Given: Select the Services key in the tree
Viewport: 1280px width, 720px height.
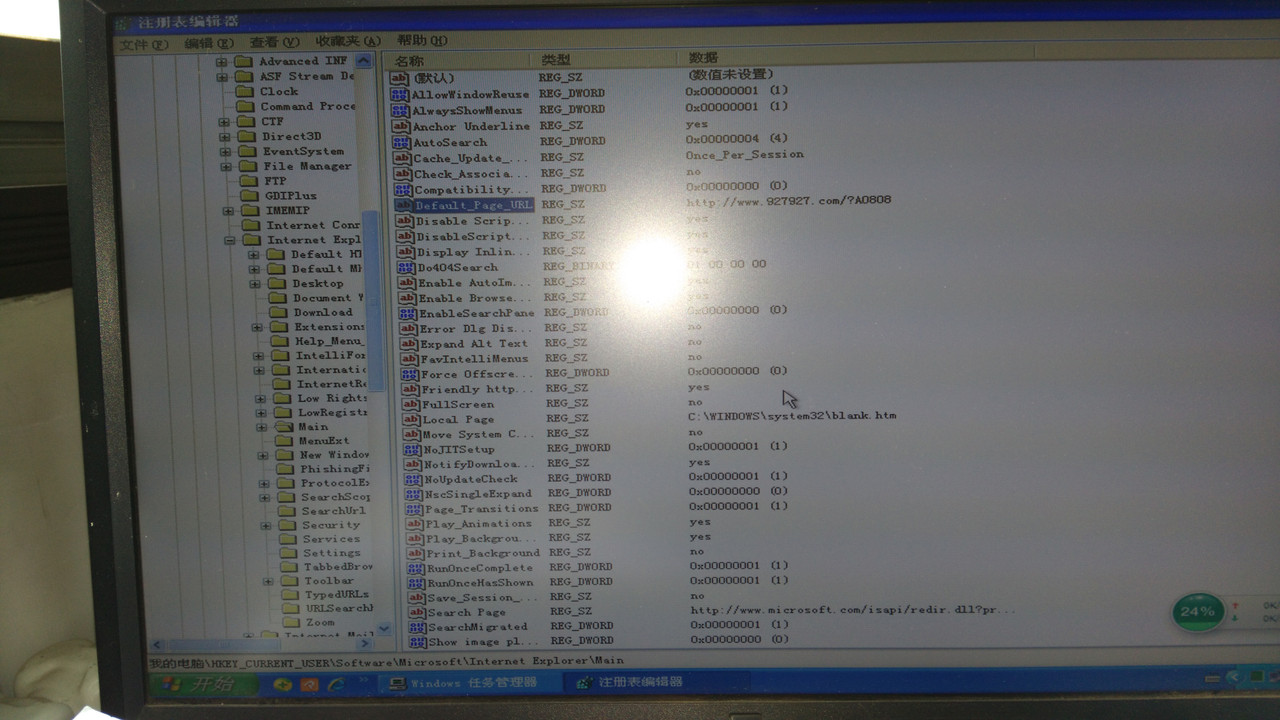Looking at the screenshot, I should (x=331, y=539).
